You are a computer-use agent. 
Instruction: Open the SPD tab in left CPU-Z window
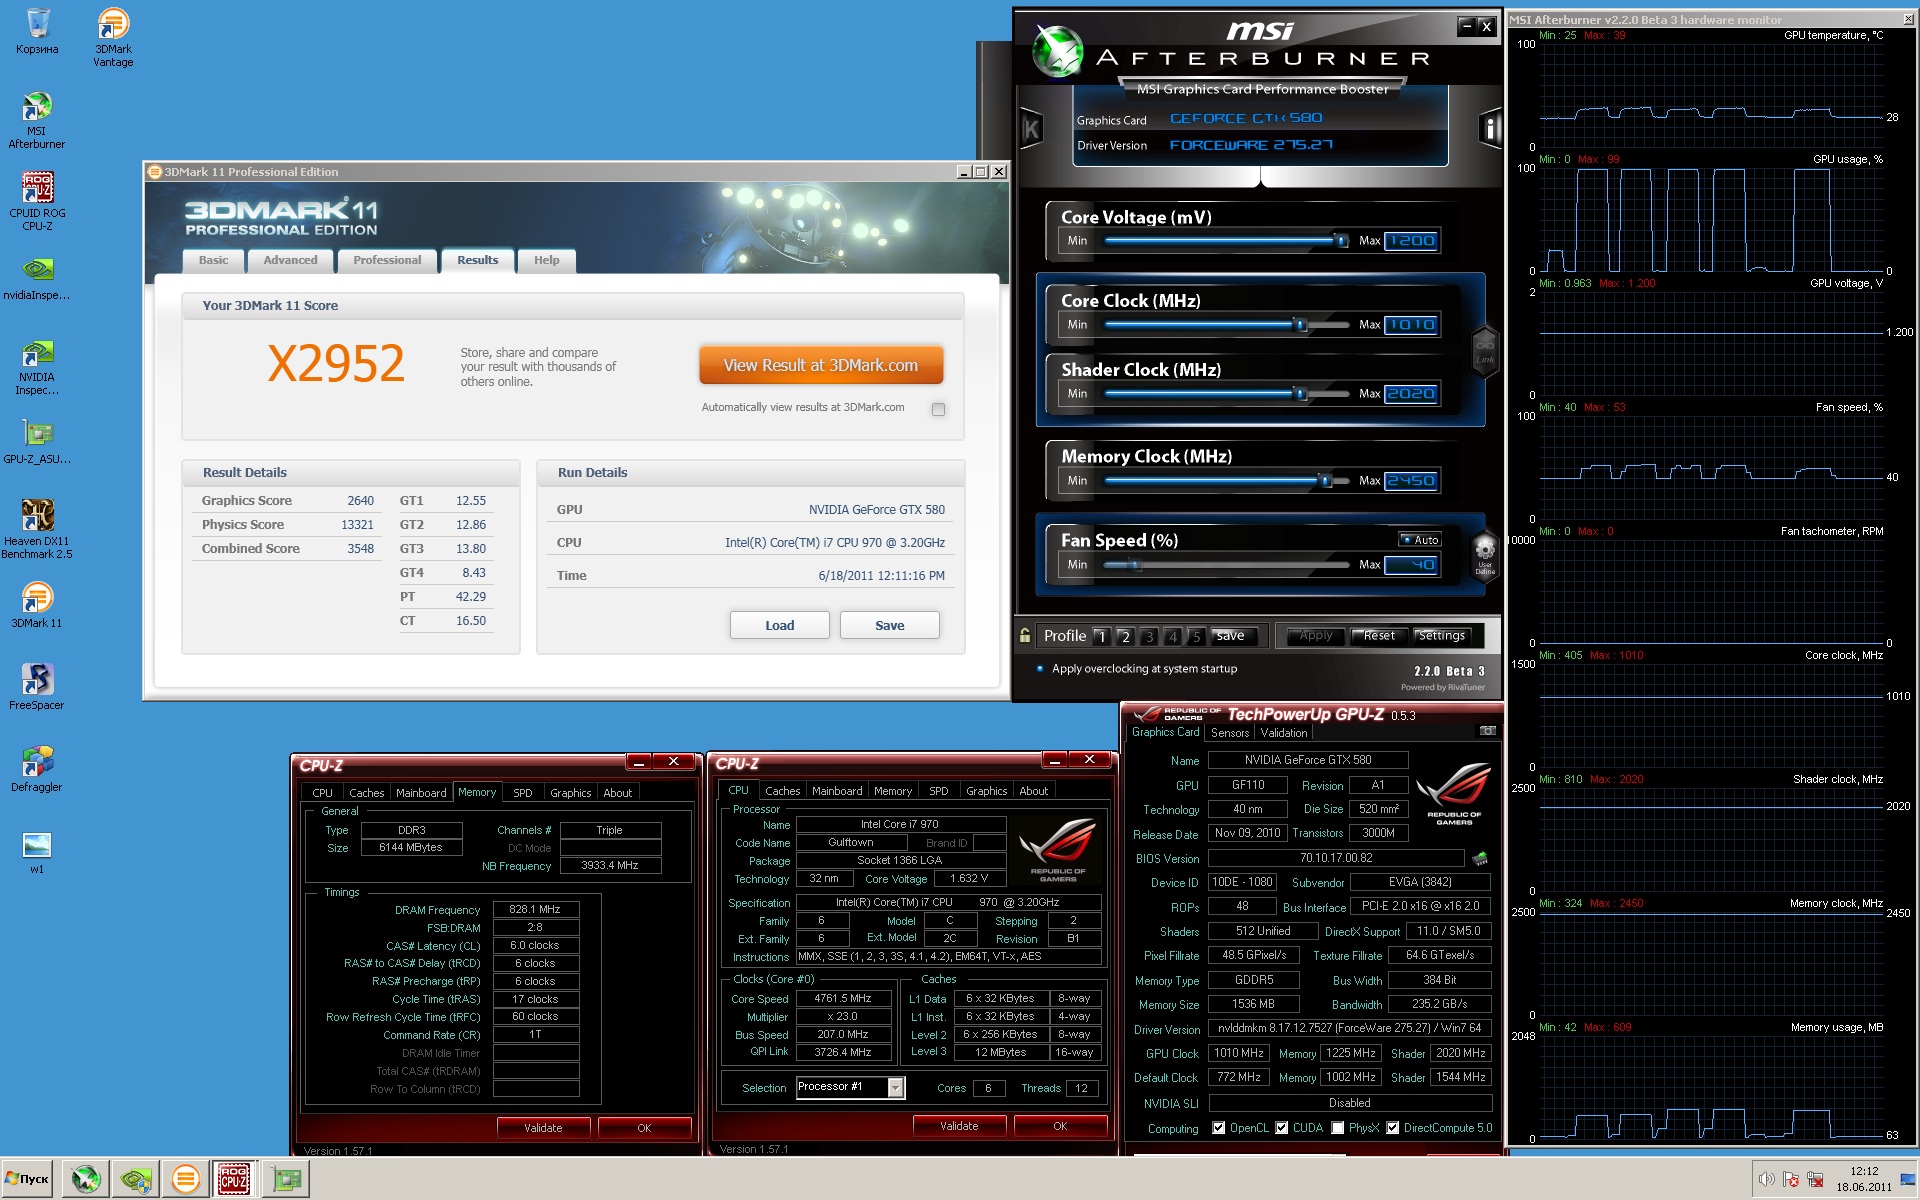[x=522, y=793]
